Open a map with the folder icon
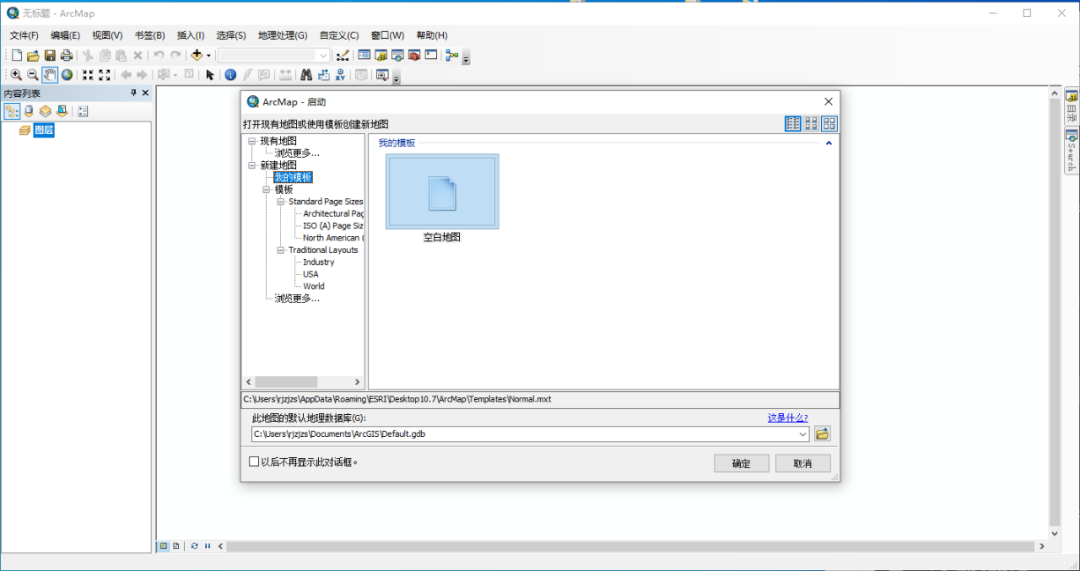Screen dimensions: 1080x571 pyautogui.click(x=33, y=55)
